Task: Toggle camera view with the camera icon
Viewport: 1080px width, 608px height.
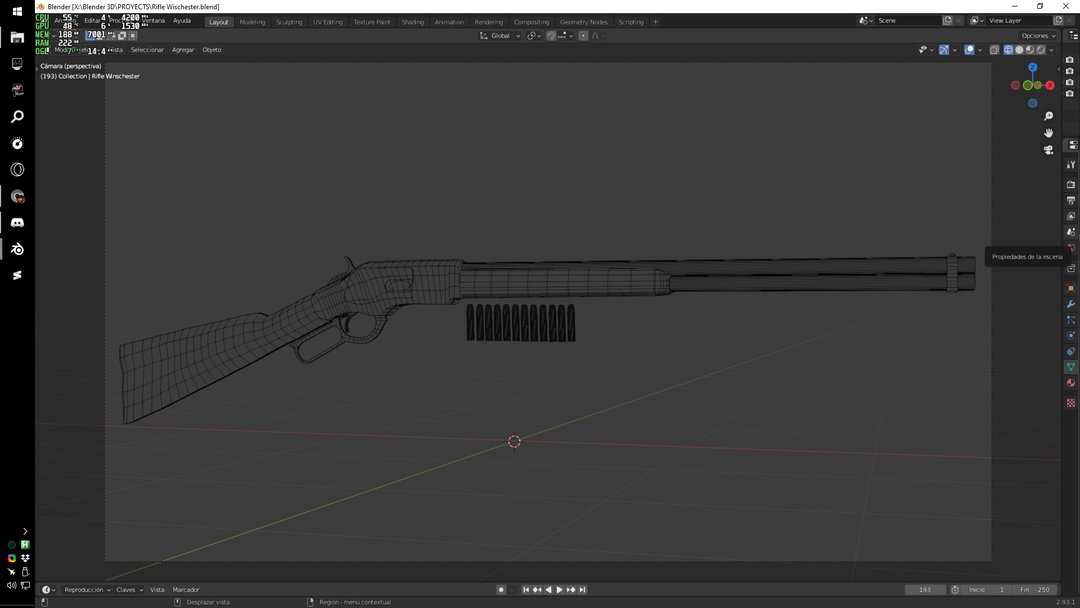Action: [x=1048, y=149]
